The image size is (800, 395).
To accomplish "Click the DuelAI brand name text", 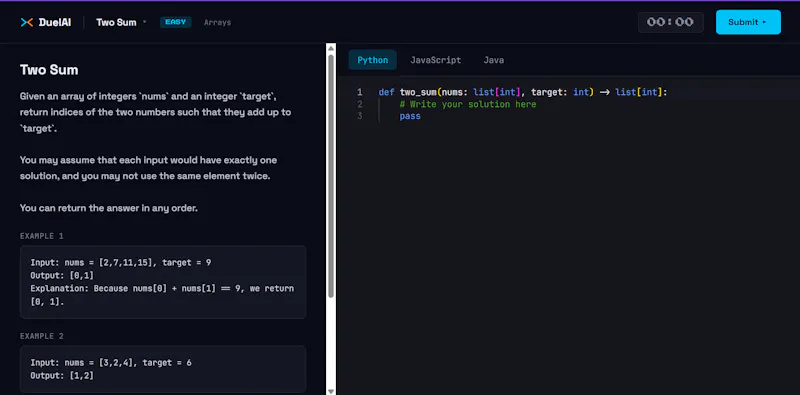I will point(55,22).
